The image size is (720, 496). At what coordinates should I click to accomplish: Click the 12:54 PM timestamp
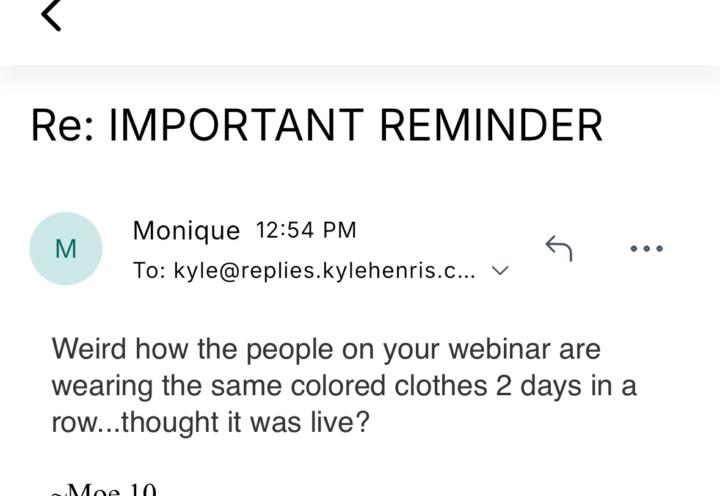[x=306, y=230]
